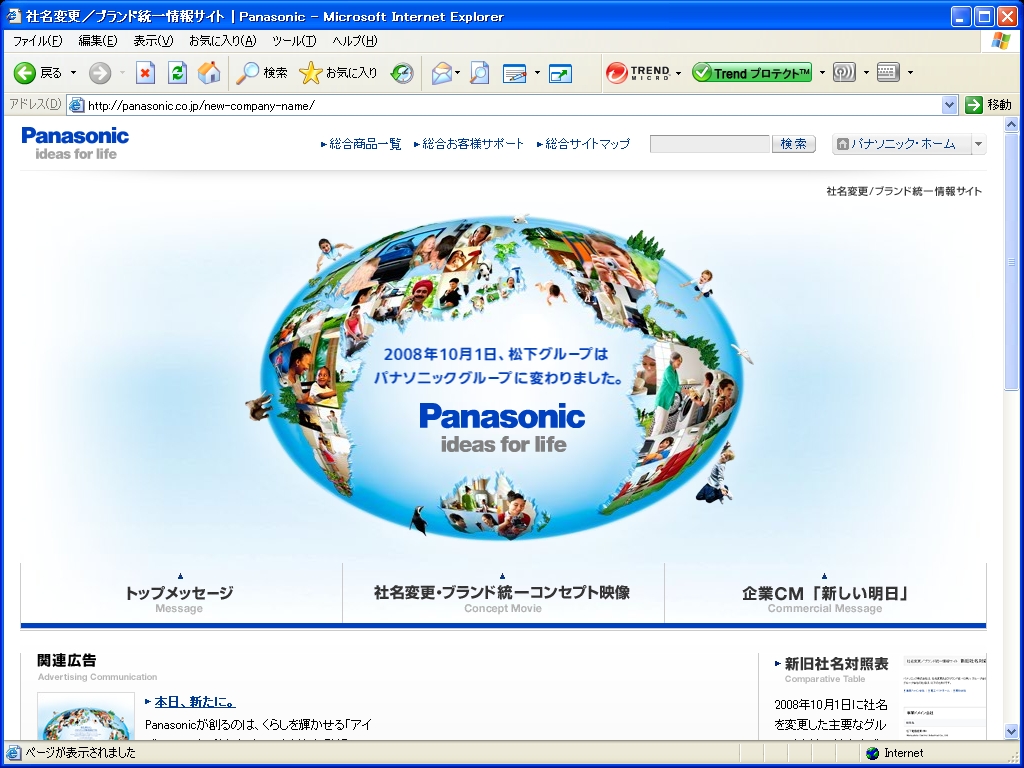
Task: Click the 新旧社名対照表 heading link
Action: (836, 664)
